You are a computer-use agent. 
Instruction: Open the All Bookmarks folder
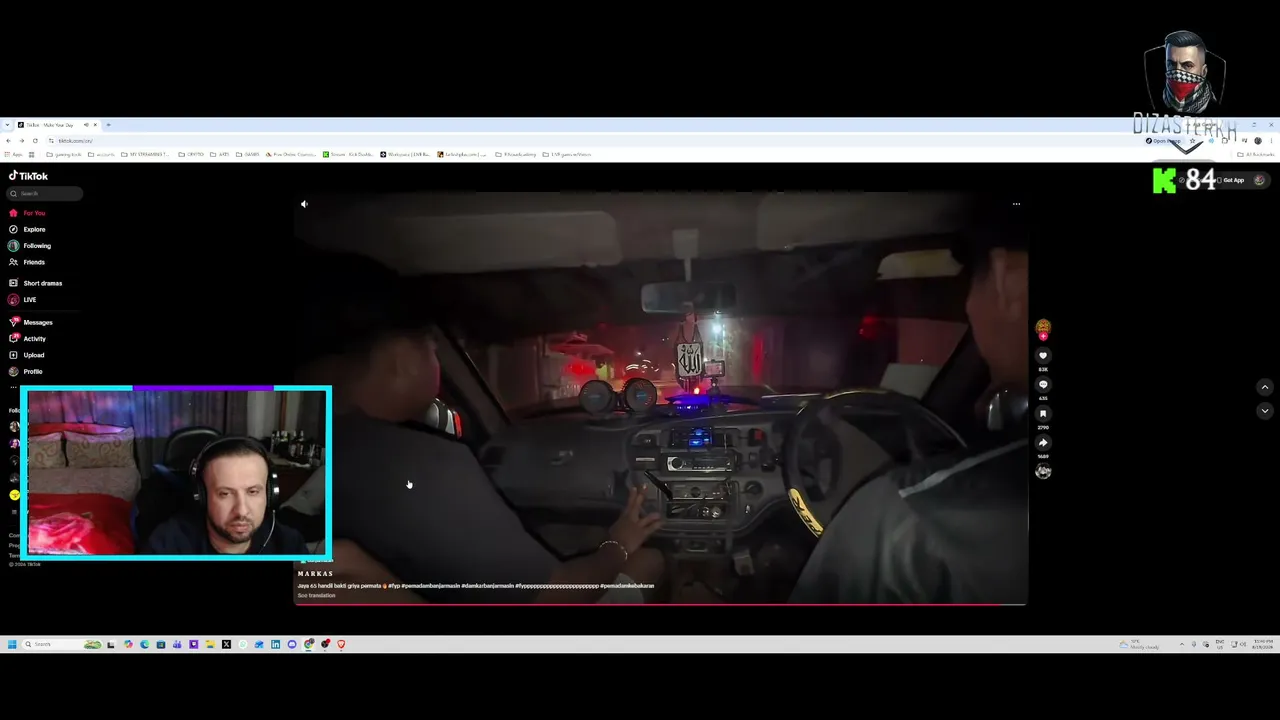click(1256, 155)
